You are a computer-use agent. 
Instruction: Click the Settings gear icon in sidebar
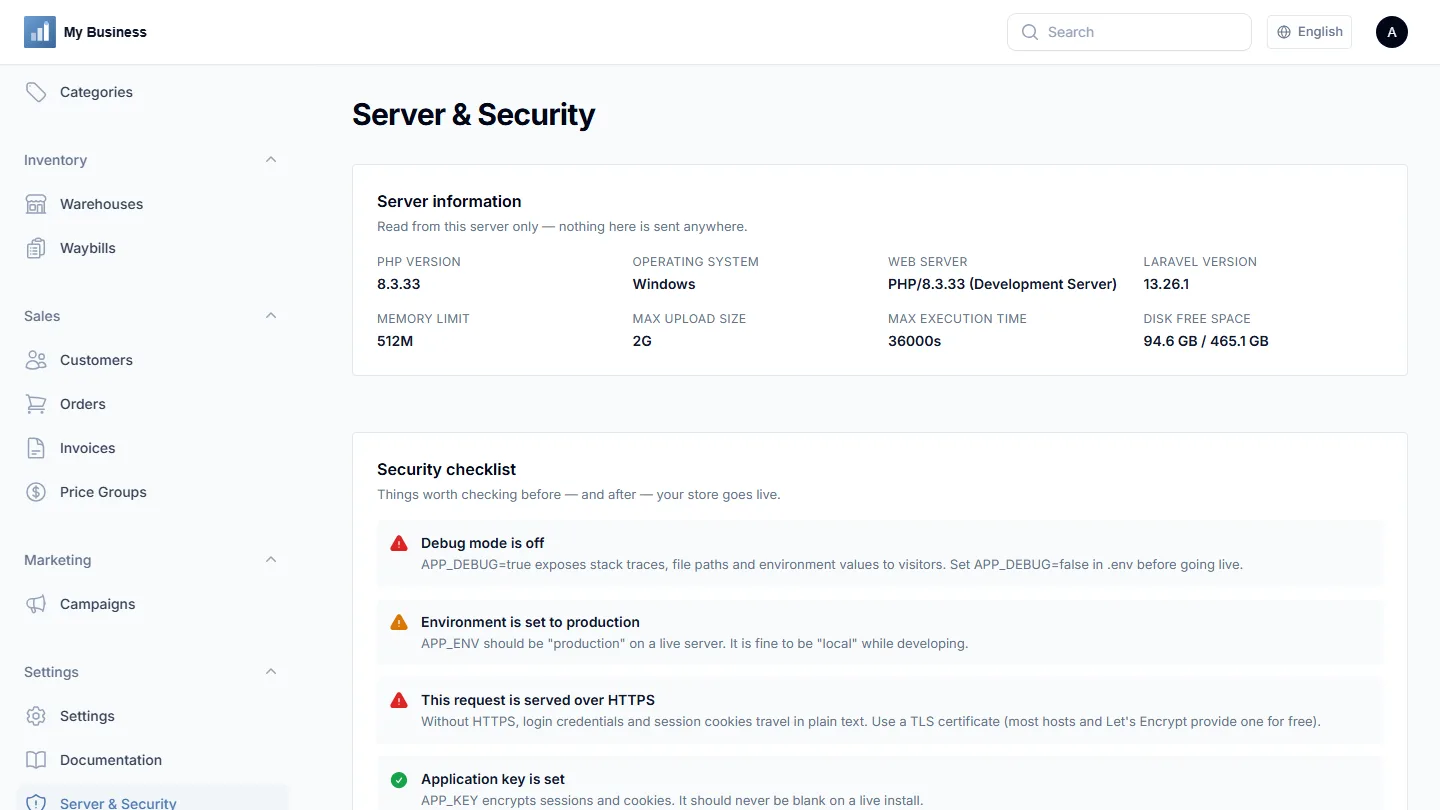point(36,716)
